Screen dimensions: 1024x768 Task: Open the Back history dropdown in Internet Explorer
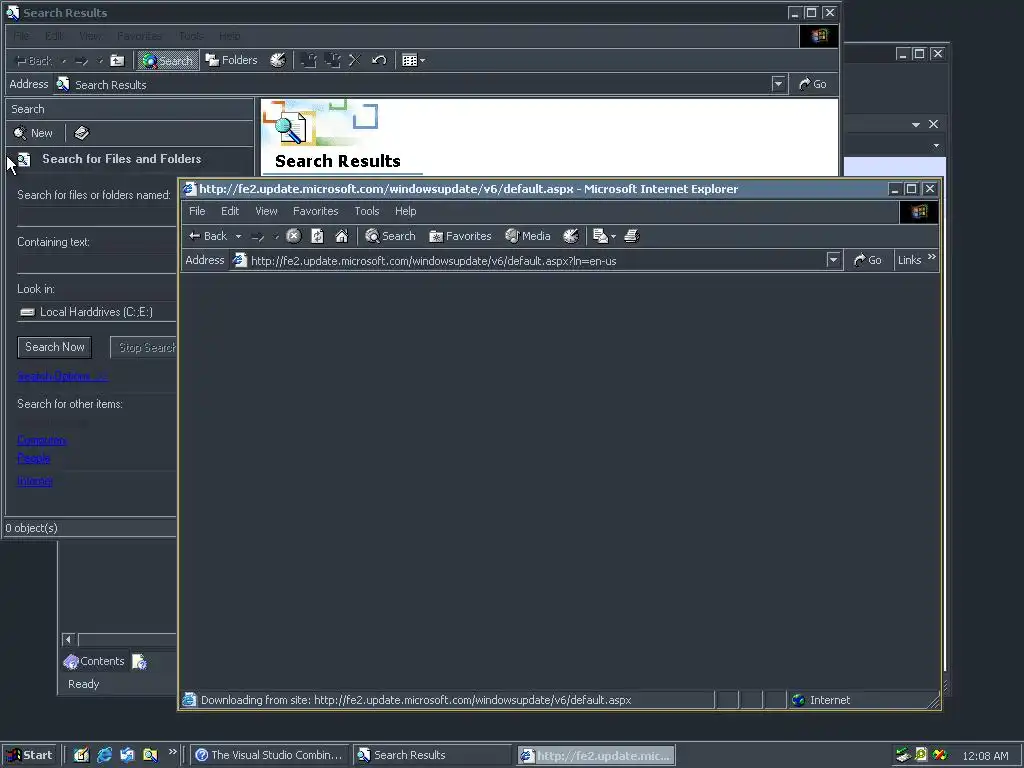pyautogui.click(x=238, y=236)
